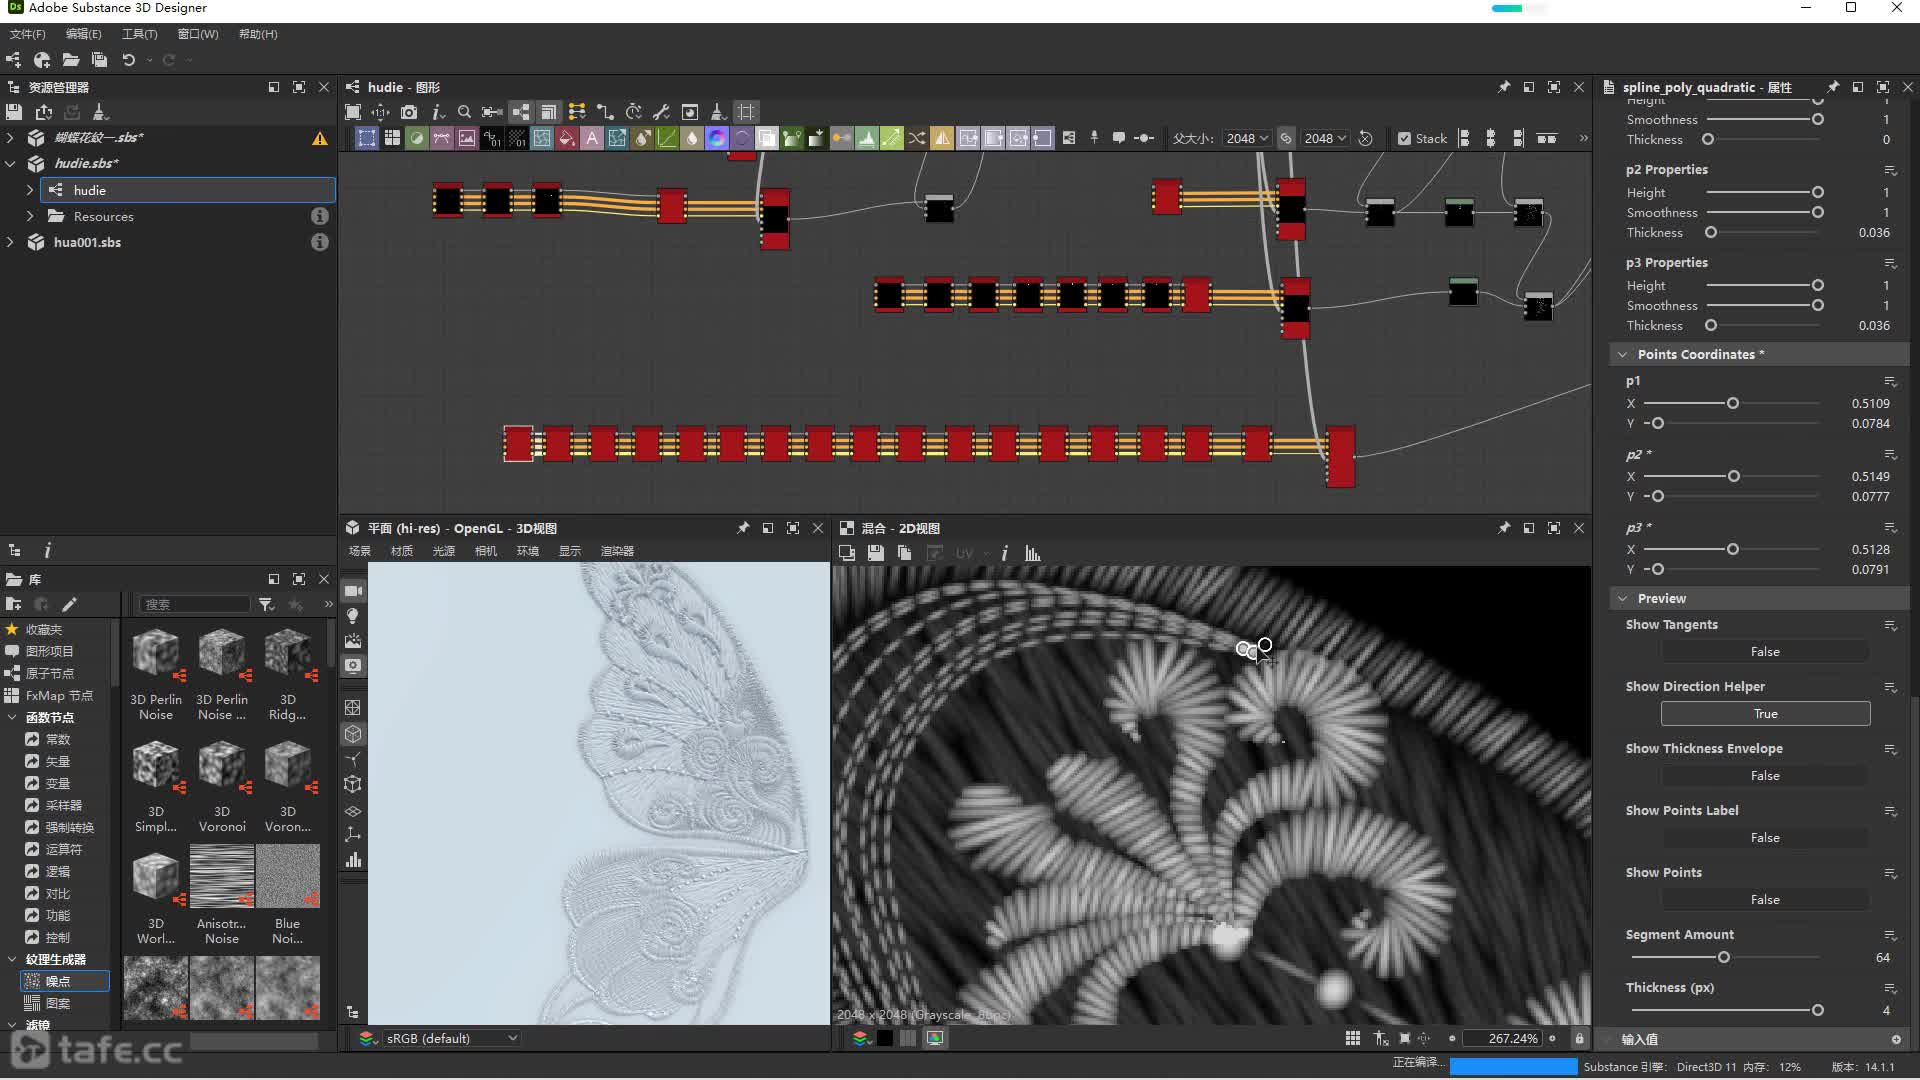The width and height of the screenshot is (1920, 1080).
Task: Click the Segment Amount slider
Action: point(1723,958)
